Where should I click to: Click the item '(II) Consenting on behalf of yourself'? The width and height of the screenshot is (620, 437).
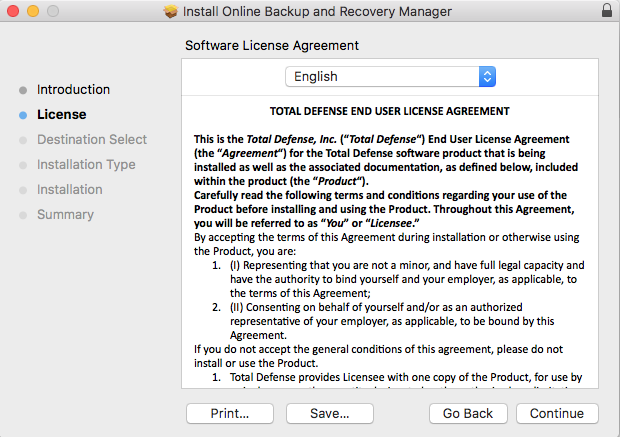392,321
